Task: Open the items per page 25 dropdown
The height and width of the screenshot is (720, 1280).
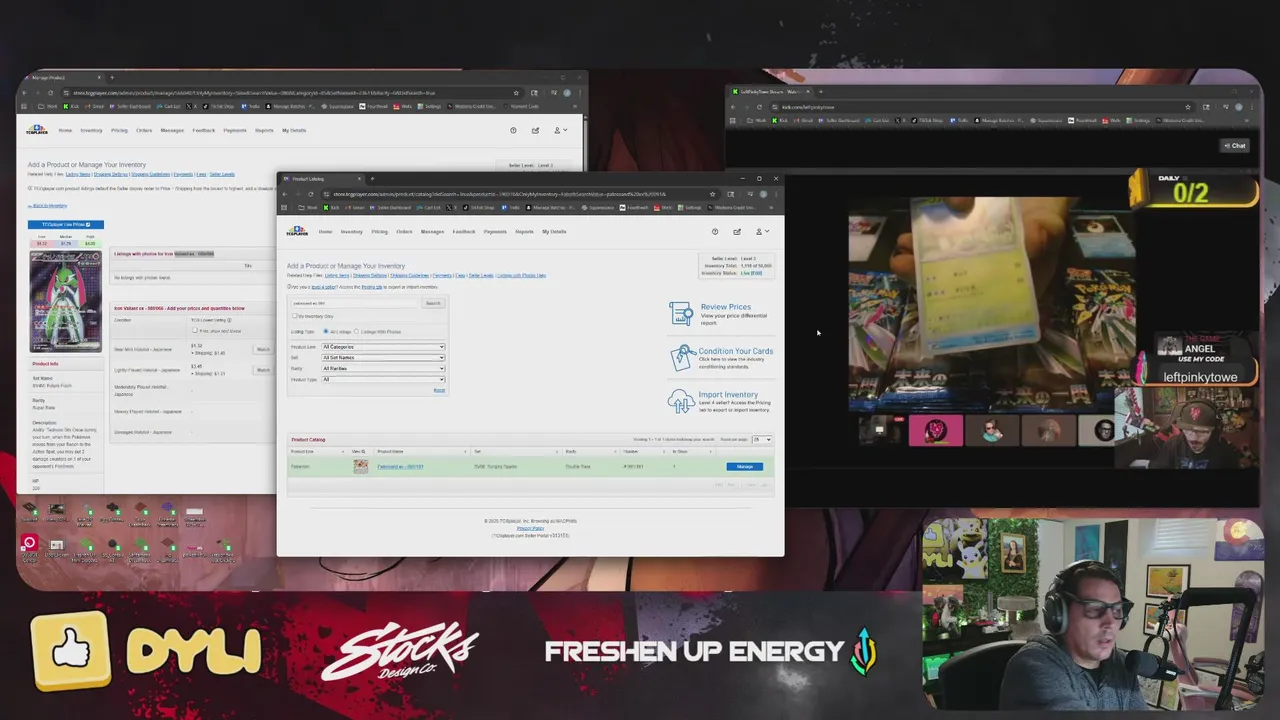Action: click(762, 439)
